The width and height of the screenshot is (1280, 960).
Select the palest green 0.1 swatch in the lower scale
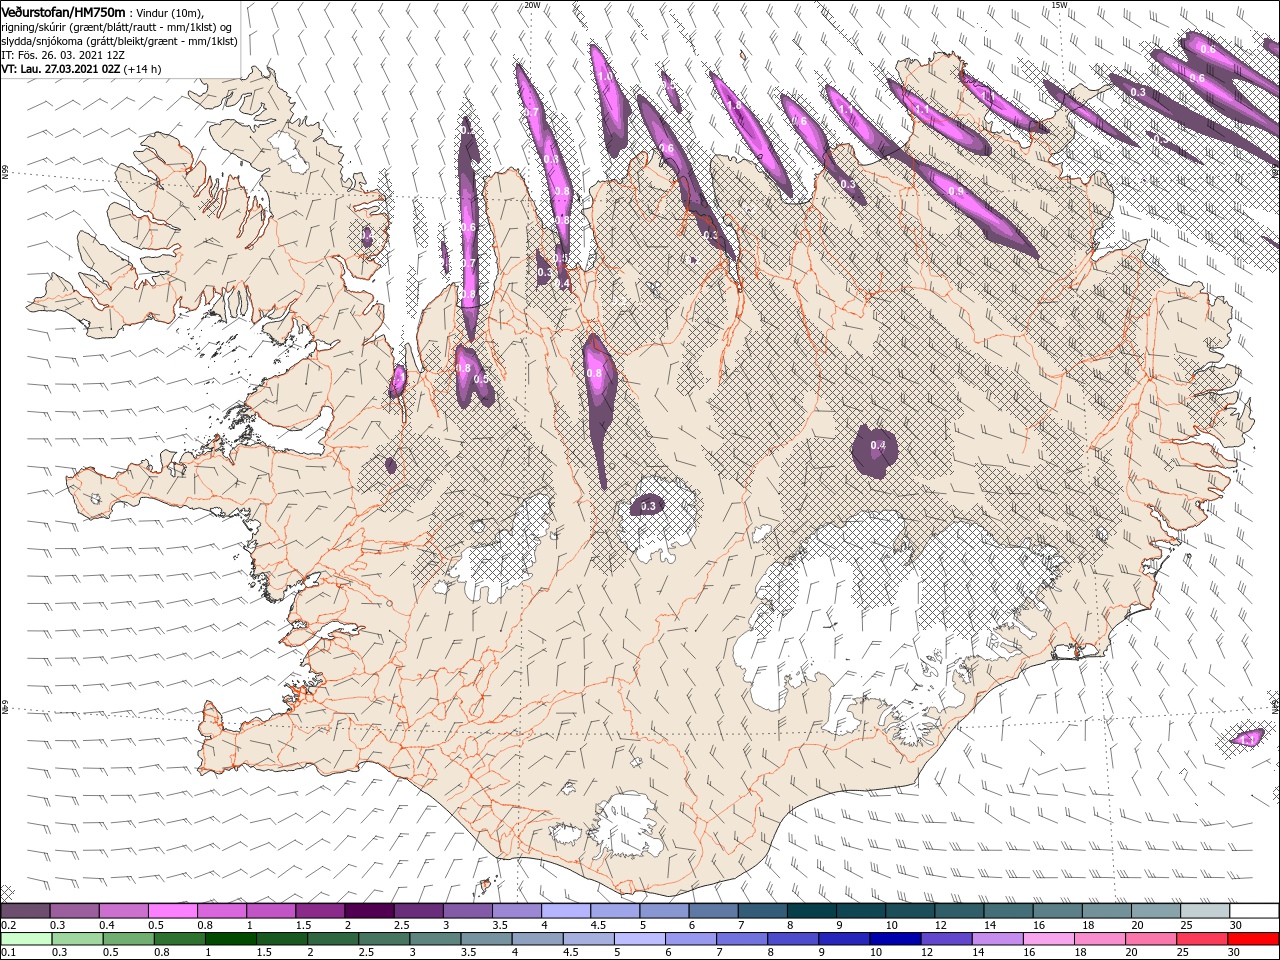pos(26,939)
